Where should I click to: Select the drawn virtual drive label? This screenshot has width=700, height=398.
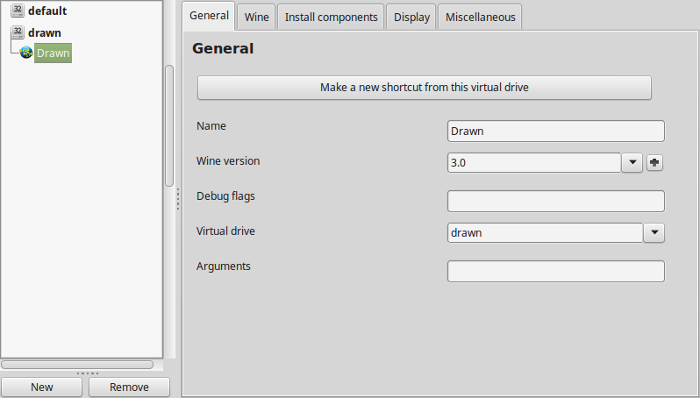(x=45, y=33)
